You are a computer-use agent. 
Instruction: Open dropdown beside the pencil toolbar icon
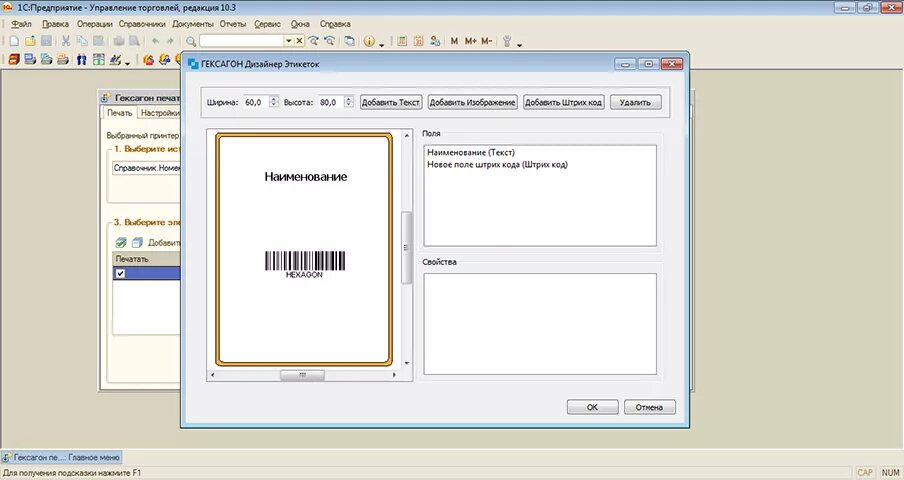point(127,63)
